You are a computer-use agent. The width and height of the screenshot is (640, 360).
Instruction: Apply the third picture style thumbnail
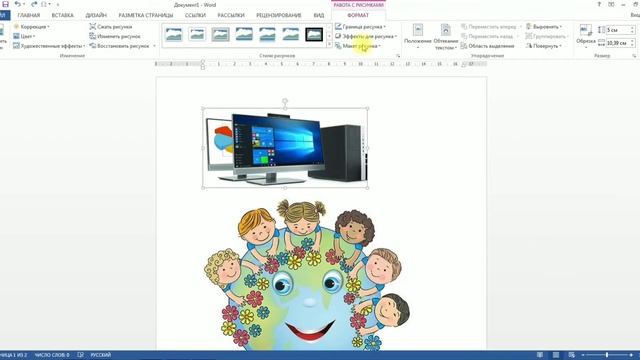point(220,34)
